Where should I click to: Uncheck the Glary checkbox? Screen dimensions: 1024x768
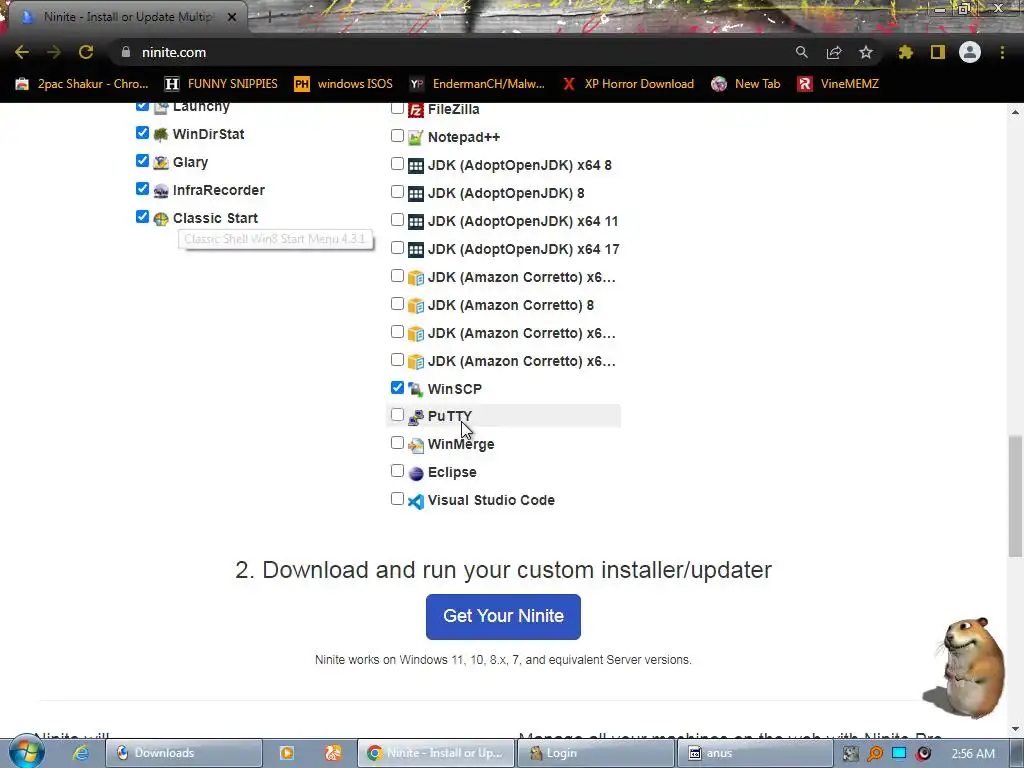click(x=142, y=161)
